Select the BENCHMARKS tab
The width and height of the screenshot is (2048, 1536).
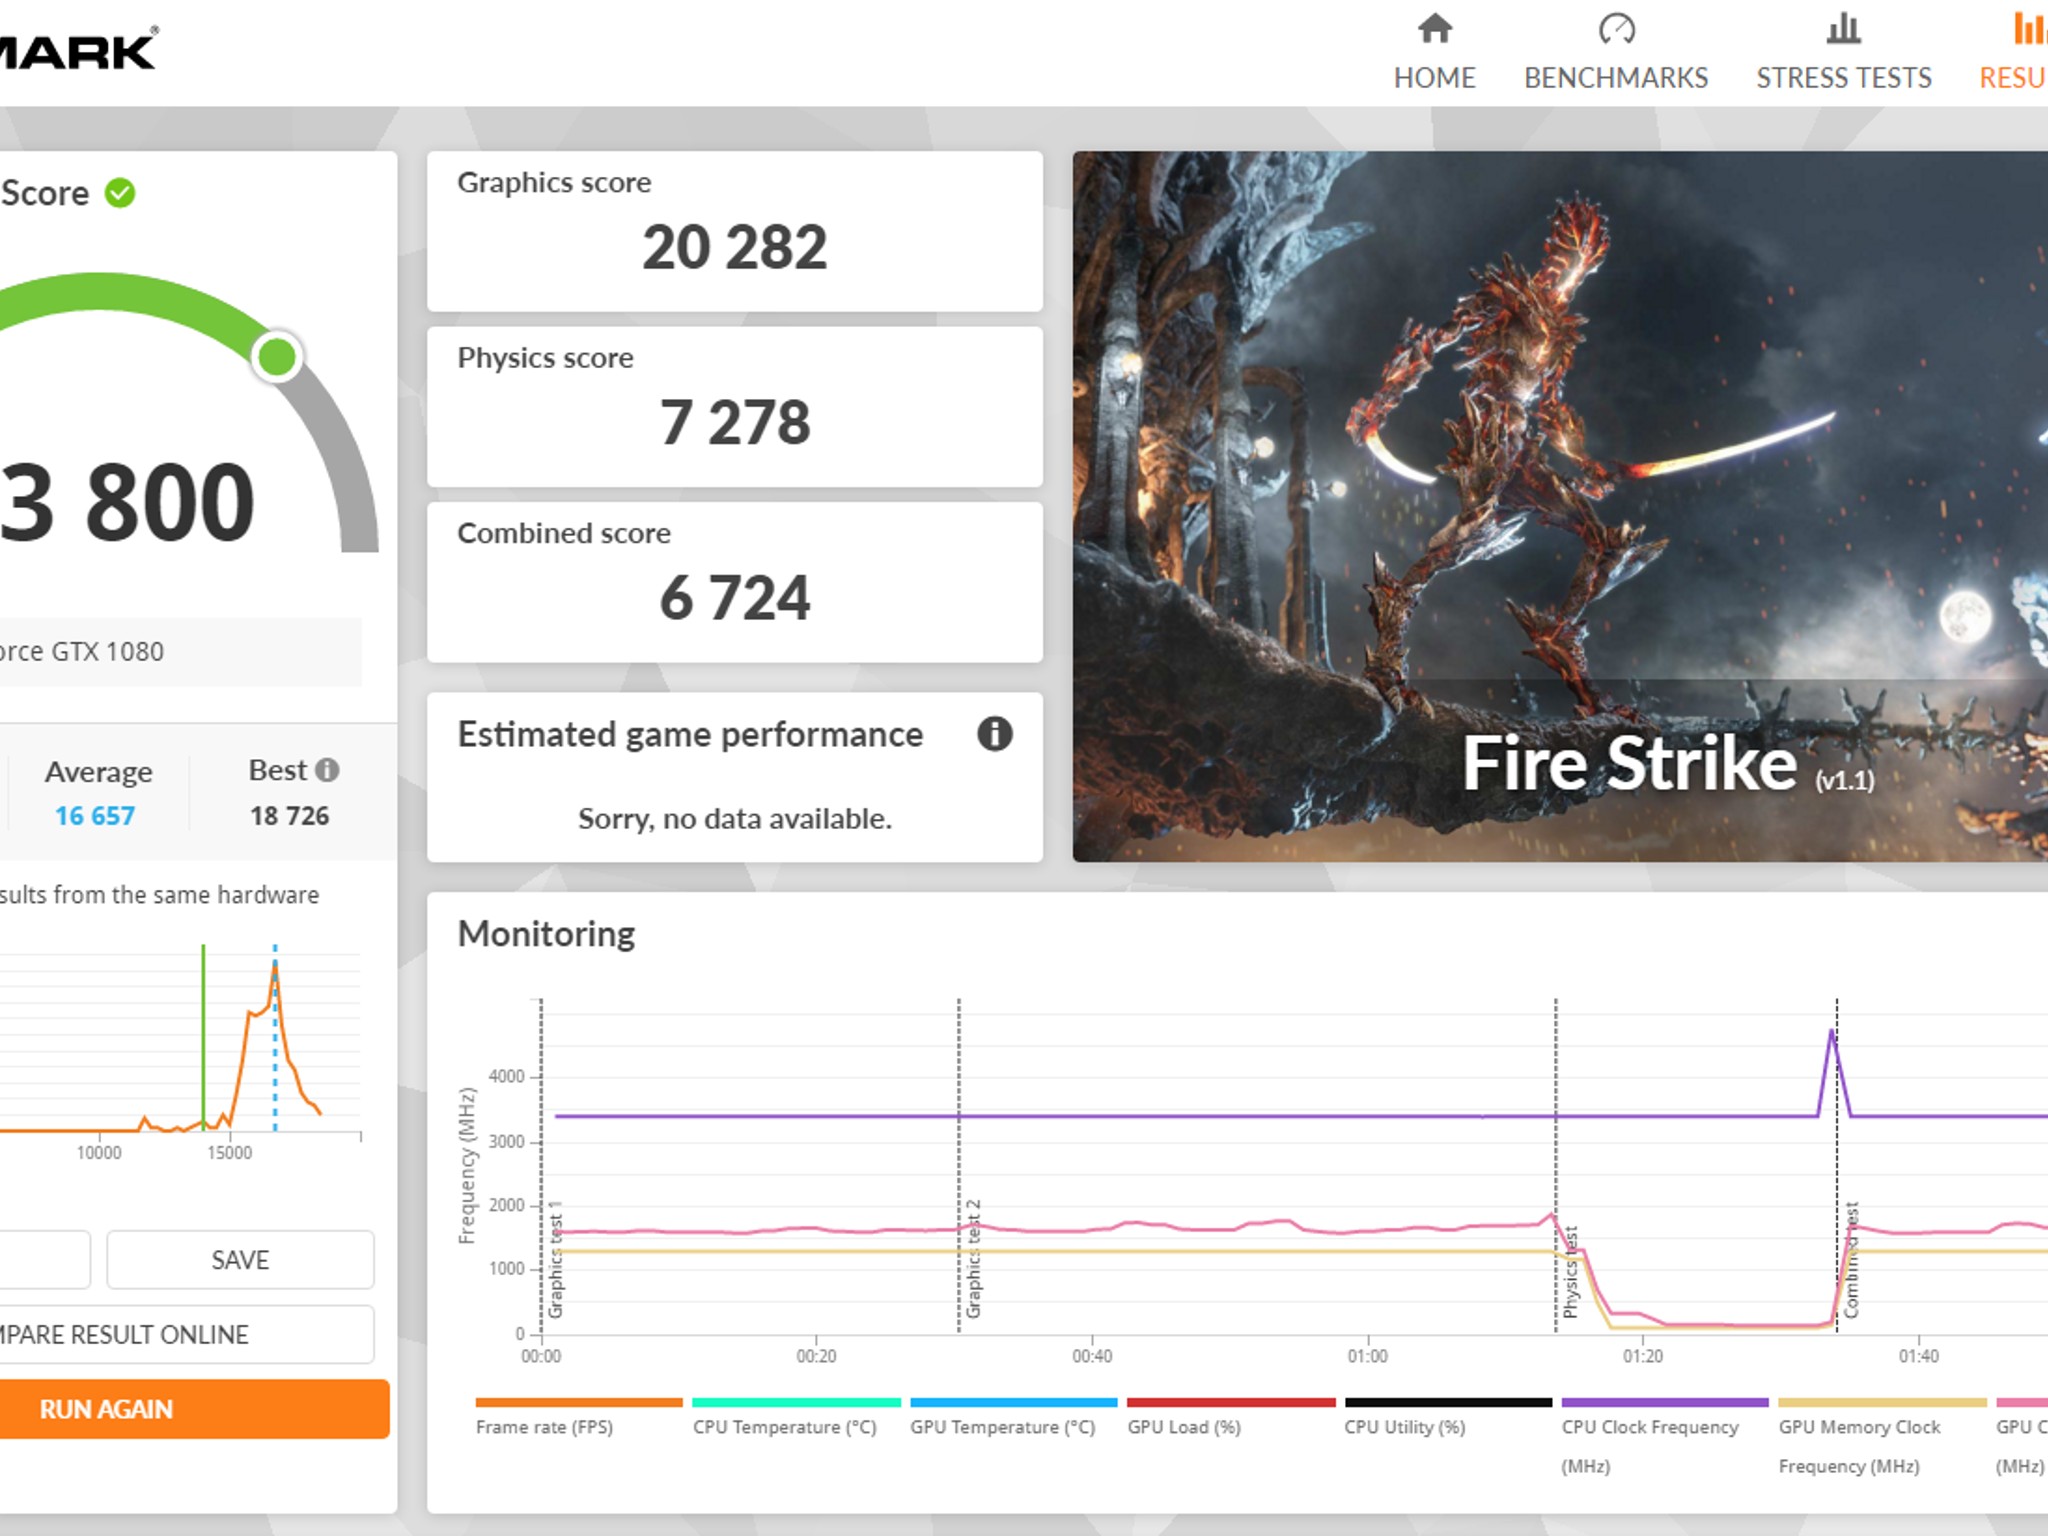pos(1616,77)
